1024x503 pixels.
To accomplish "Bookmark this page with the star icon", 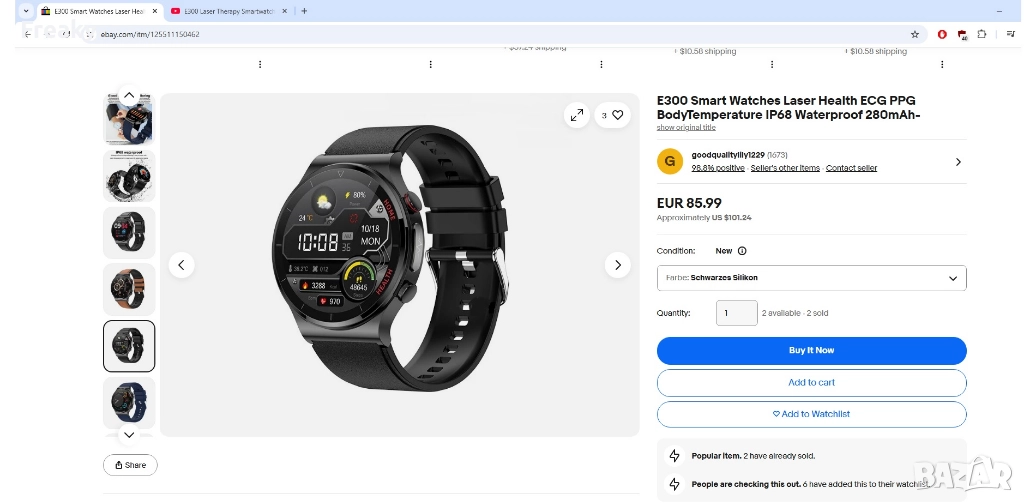I will [x=915, y=35].
